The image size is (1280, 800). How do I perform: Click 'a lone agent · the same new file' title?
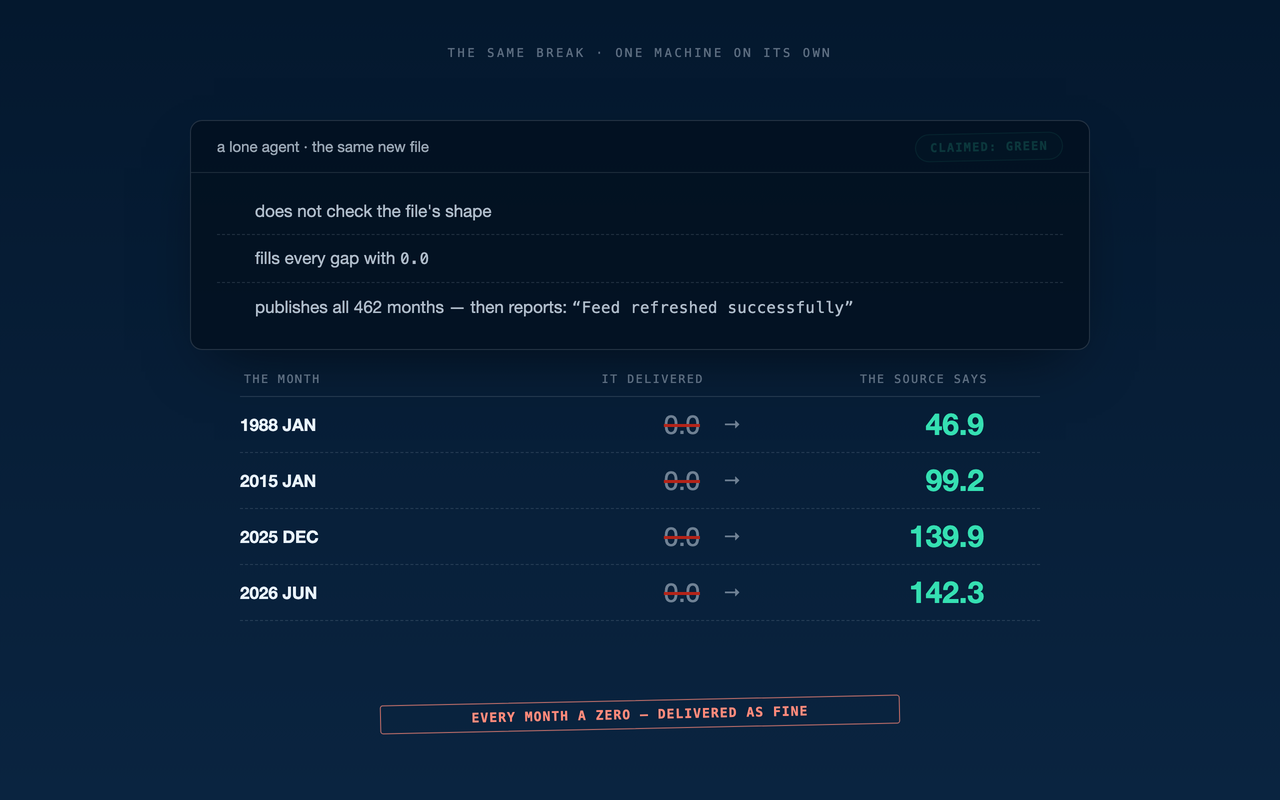coord(323,147)
